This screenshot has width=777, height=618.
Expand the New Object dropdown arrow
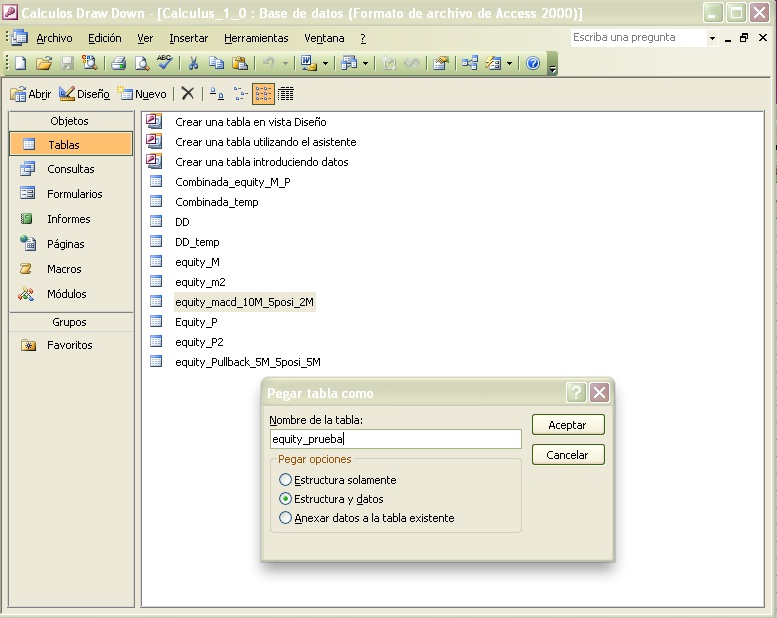click(508, 63)
